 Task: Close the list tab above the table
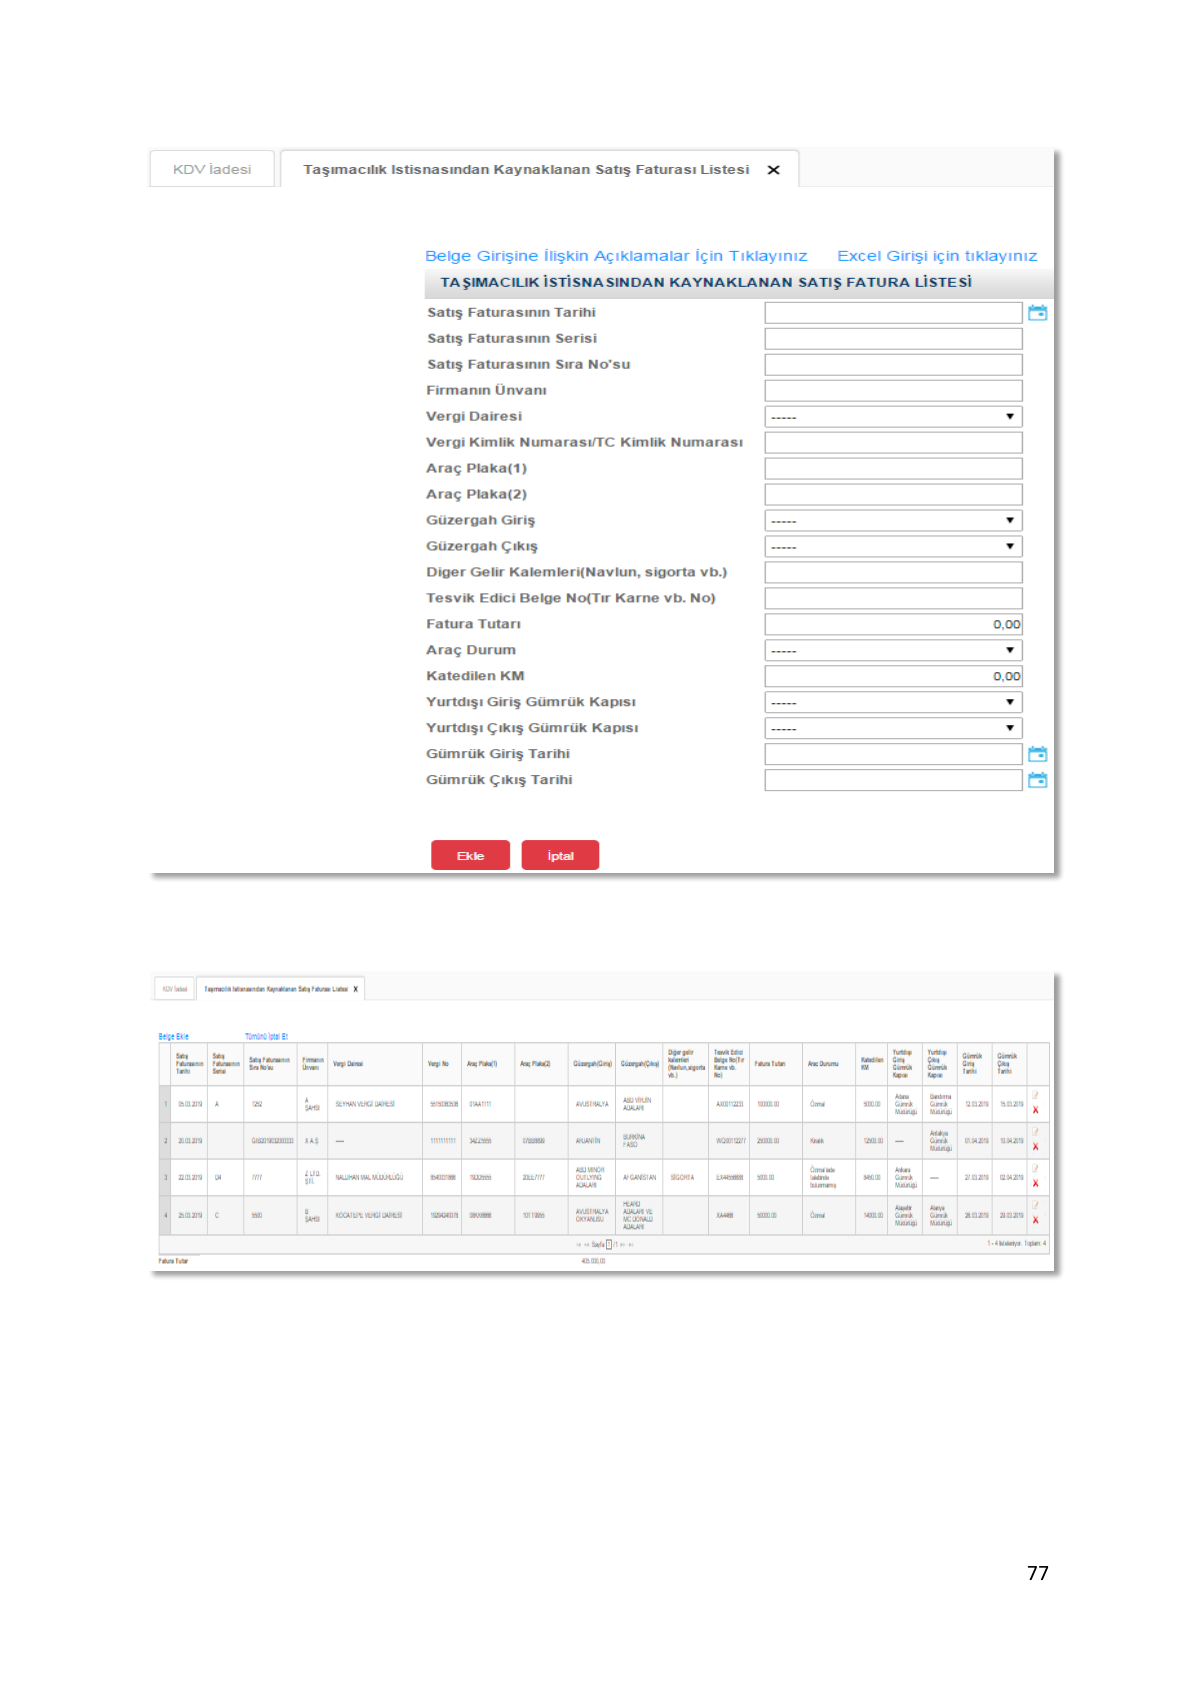click(355, 989)
